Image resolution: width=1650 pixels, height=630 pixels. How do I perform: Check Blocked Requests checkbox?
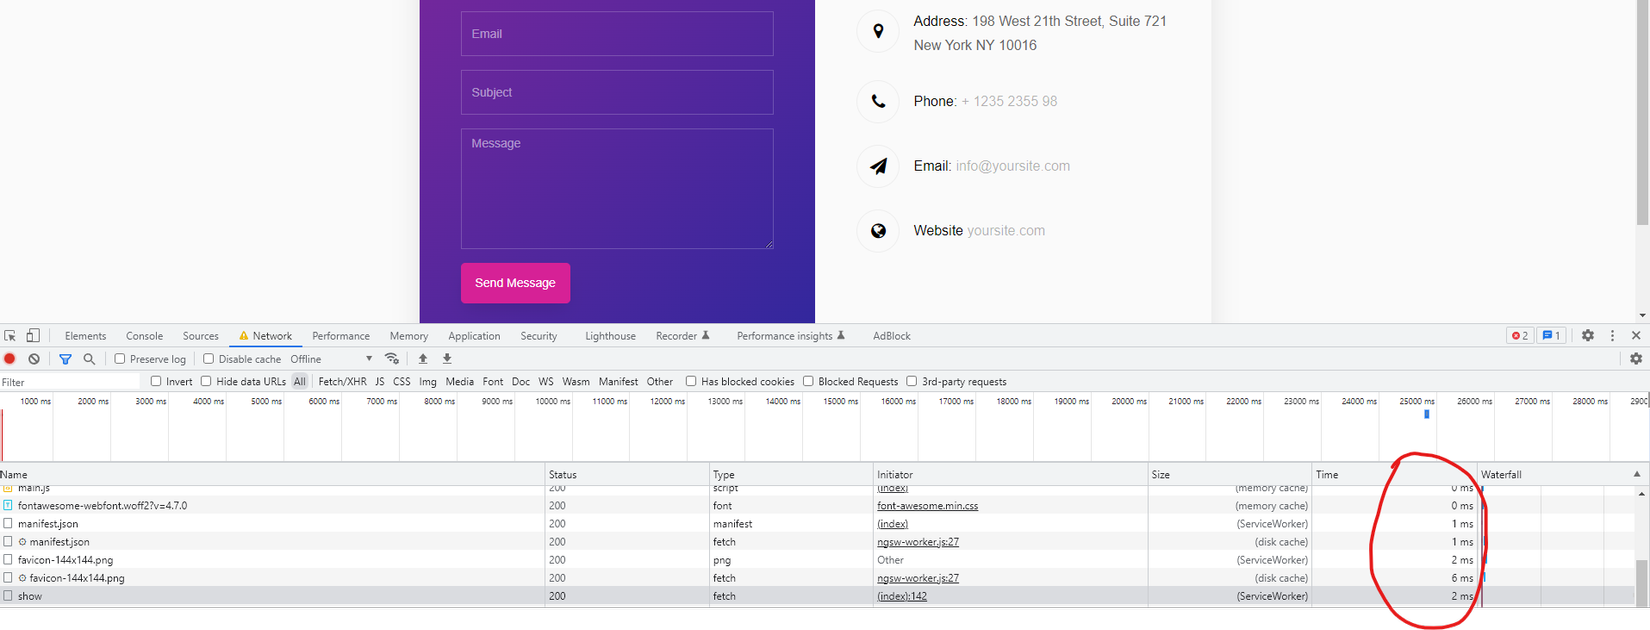coord(808,381)
